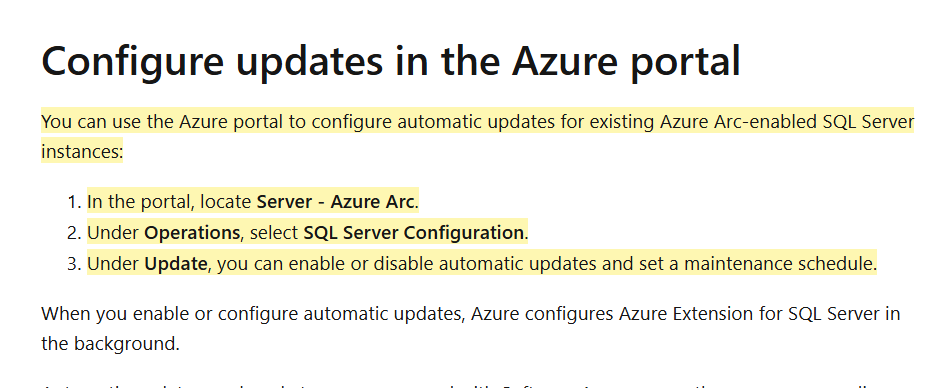The height and width of the screenshot is (388, 948).
Task: Click list number 2 marker
Action: point(74,233)
